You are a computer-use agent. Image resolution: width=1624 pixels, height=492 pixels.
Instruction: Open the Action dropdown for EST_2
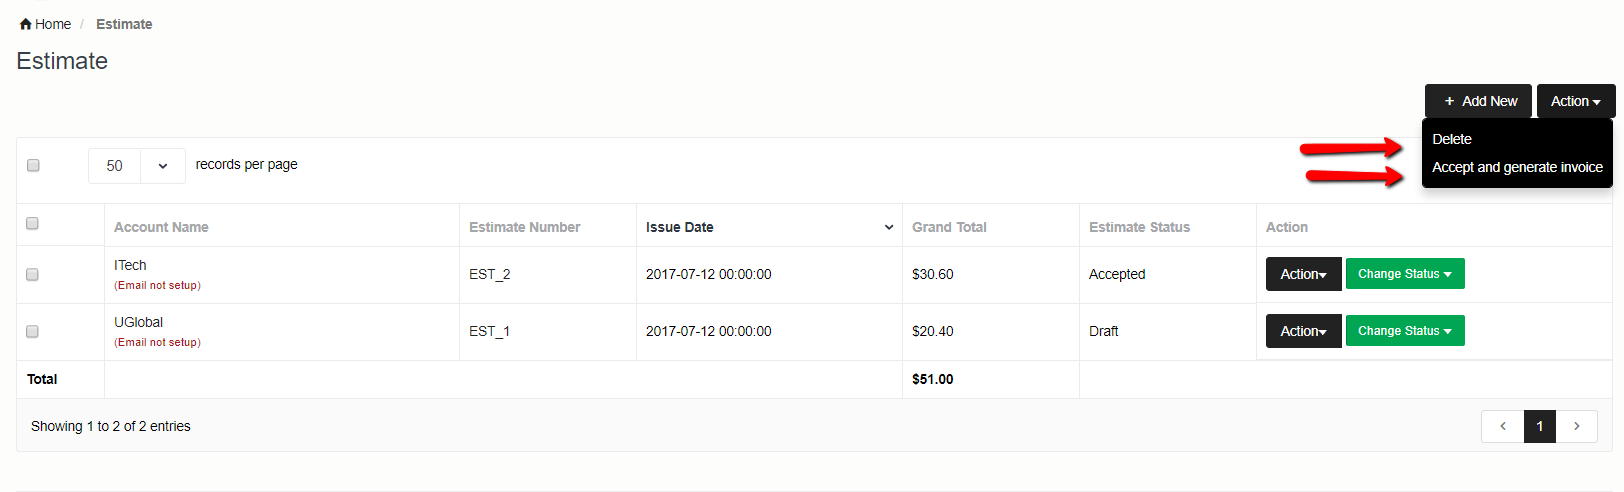pos(1303,274)
